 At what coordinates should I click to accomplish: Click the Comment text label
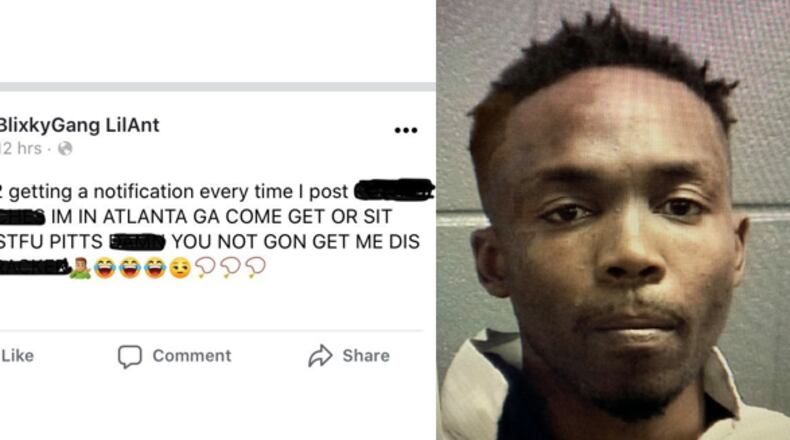tap(192, 356)
